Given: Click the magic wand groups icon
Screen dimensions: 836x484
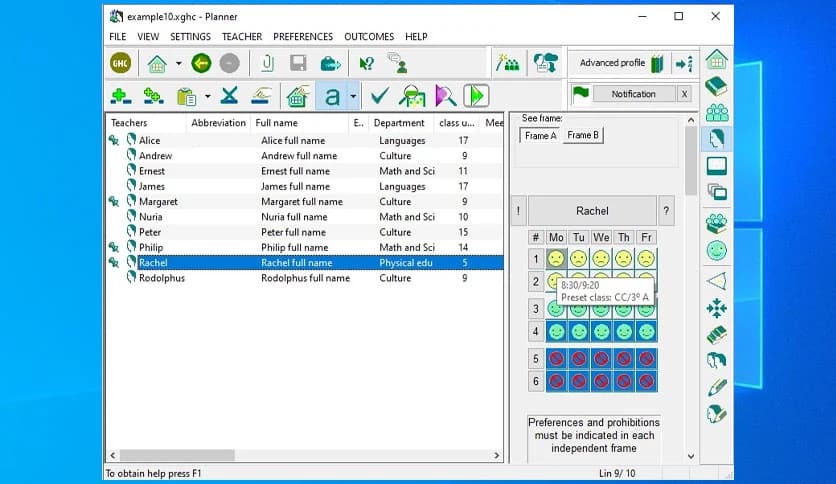Looking at the screenshot, I should tap(508, 63).
